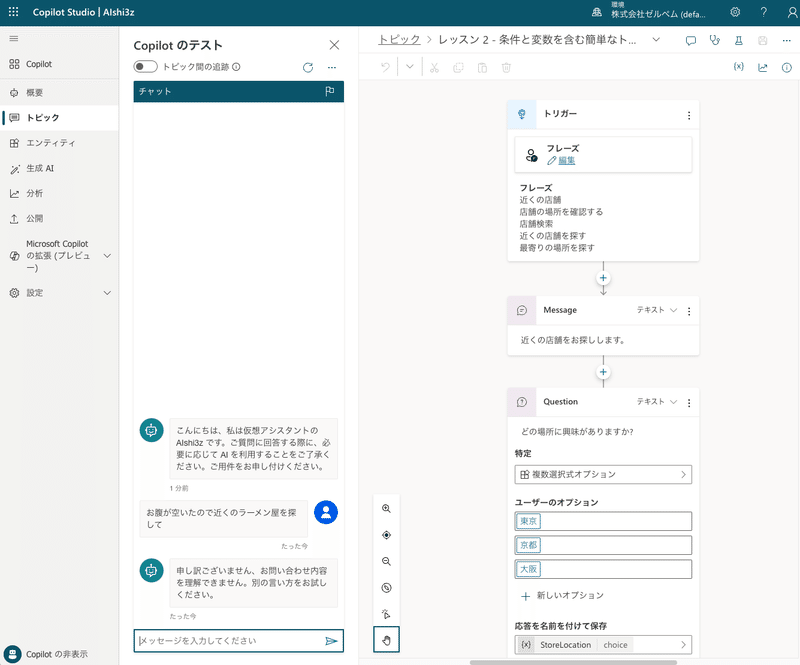Add 新しいオプション to question

[562, 596]
